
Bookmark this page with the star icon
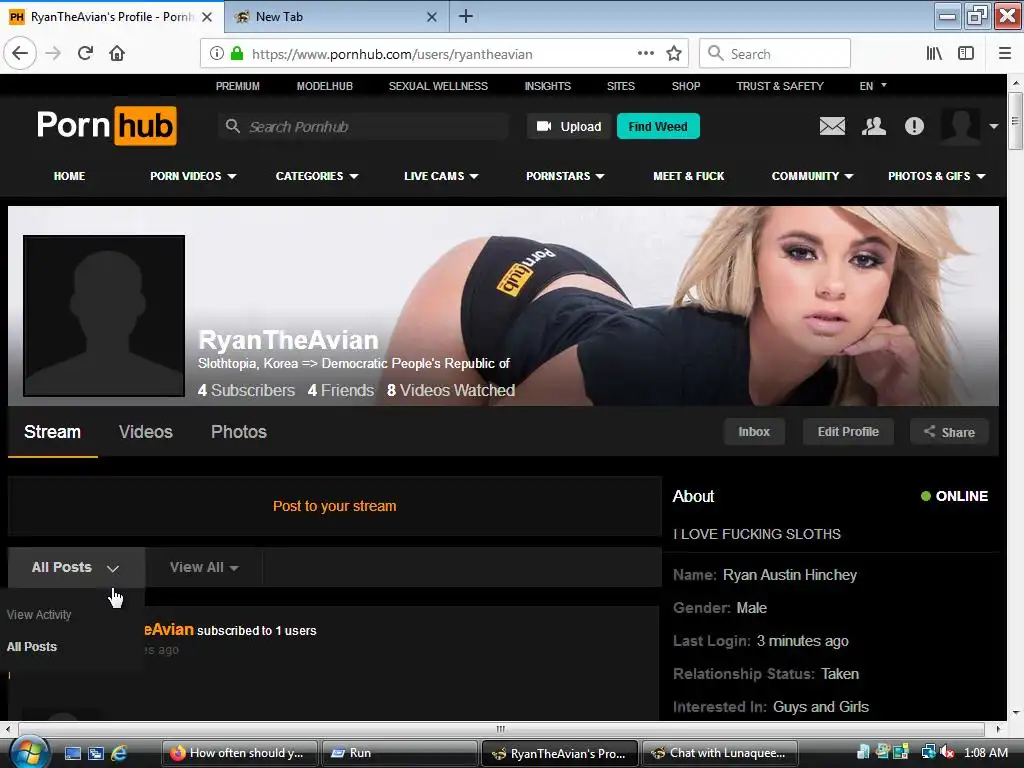coord(674,54)
